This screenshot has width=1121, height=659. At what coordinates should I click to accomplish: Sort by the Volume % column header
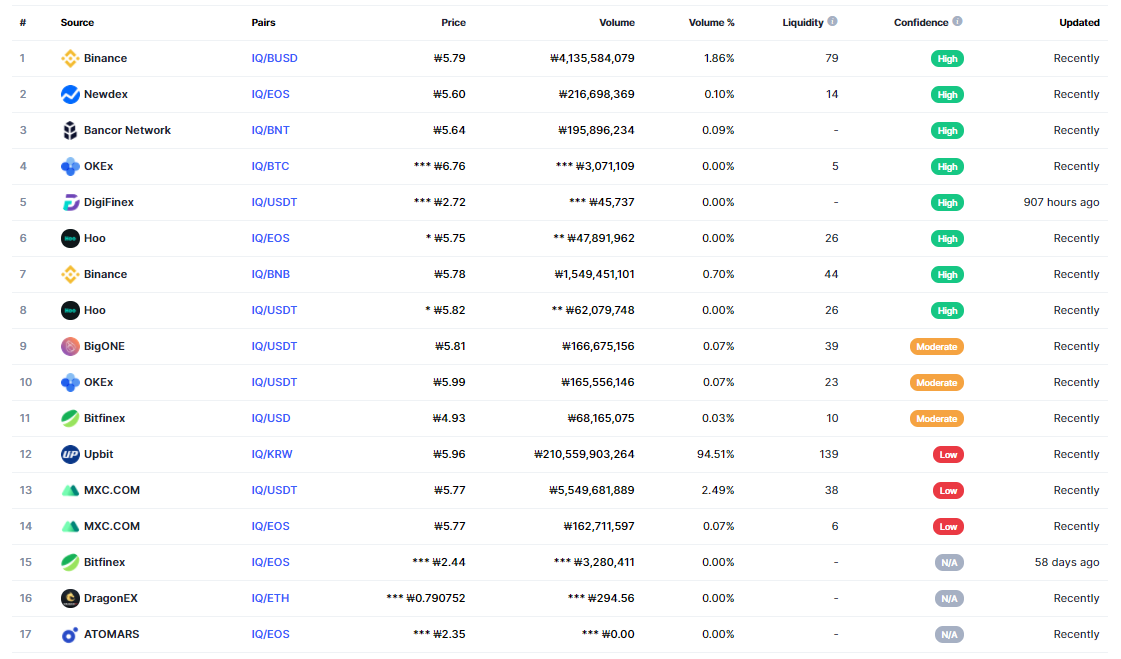point(711,23)
